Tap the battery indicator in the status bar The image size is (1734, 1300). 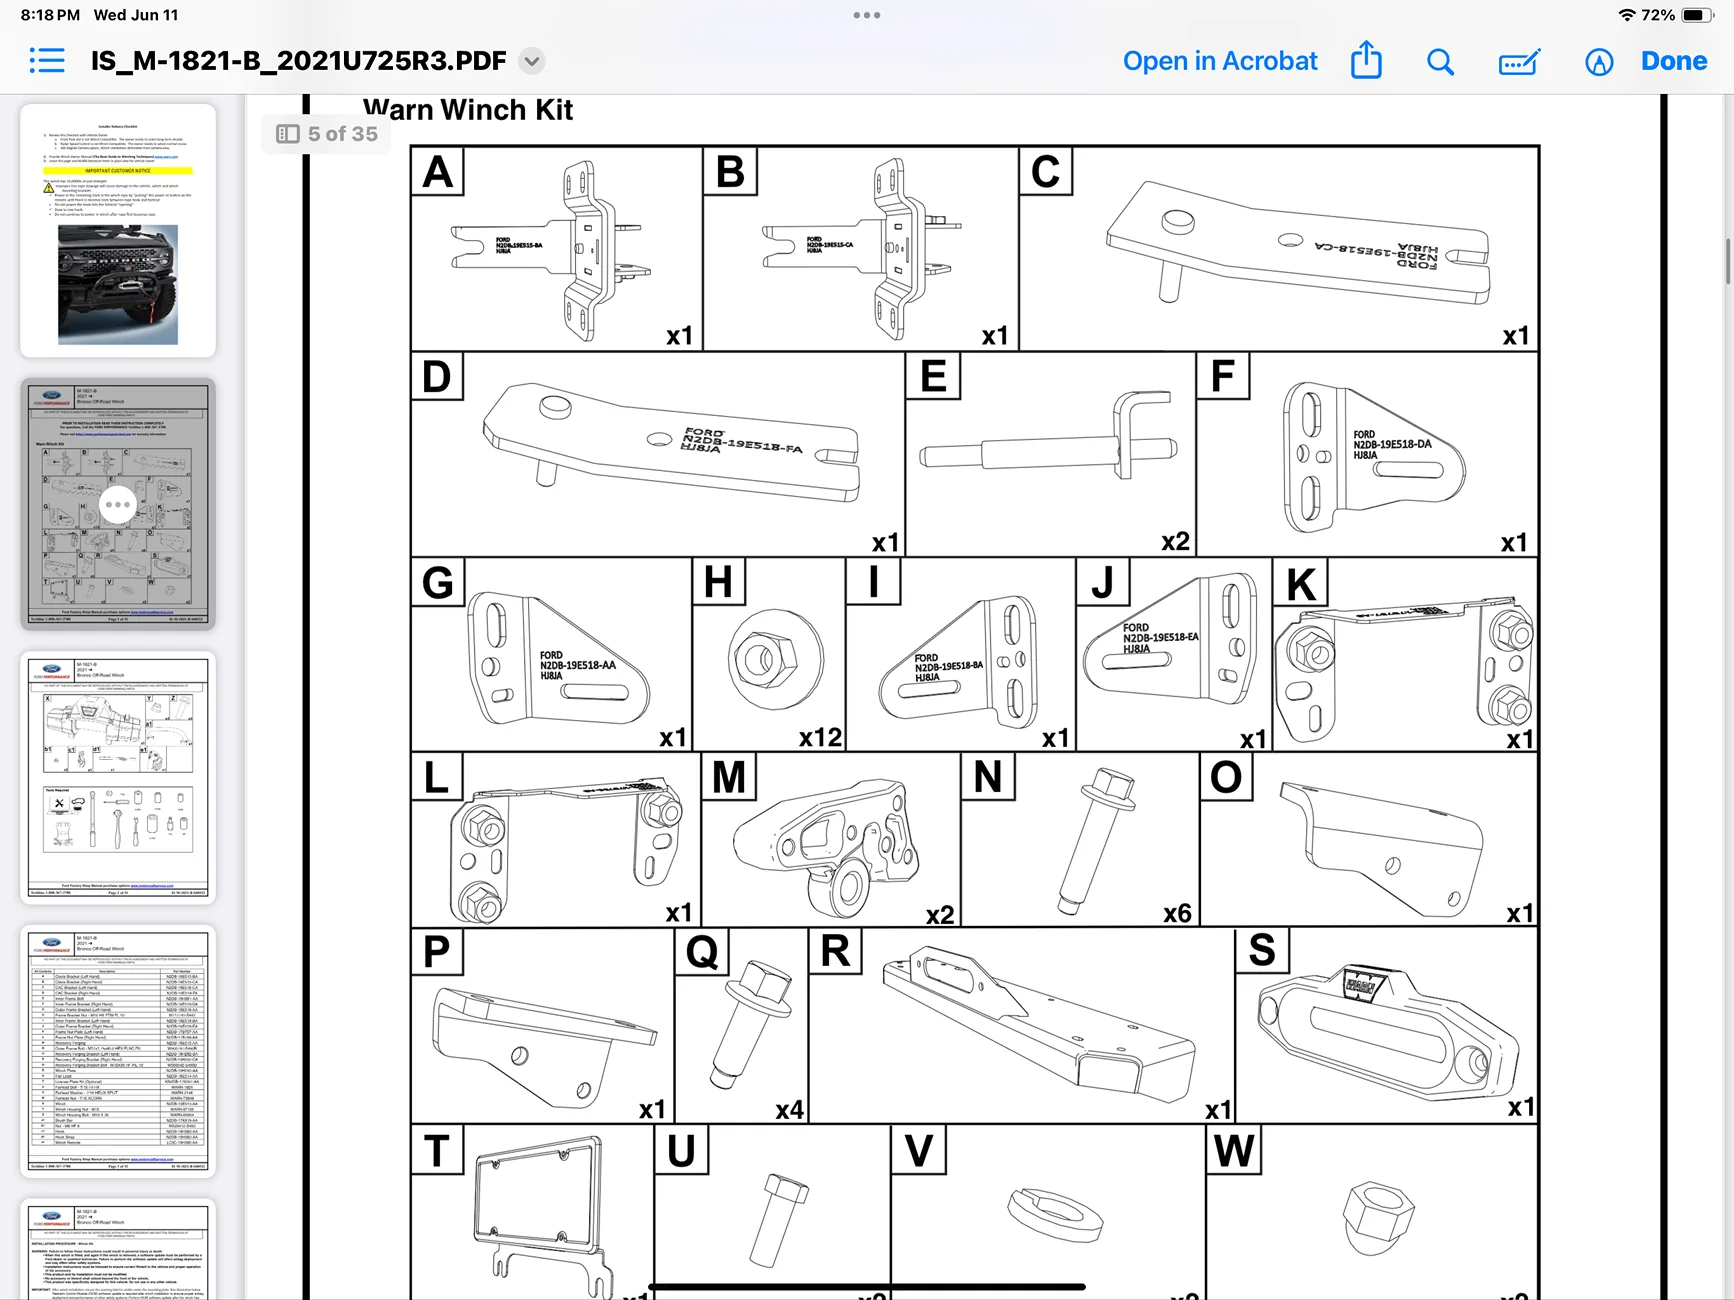click(1698, 15)
